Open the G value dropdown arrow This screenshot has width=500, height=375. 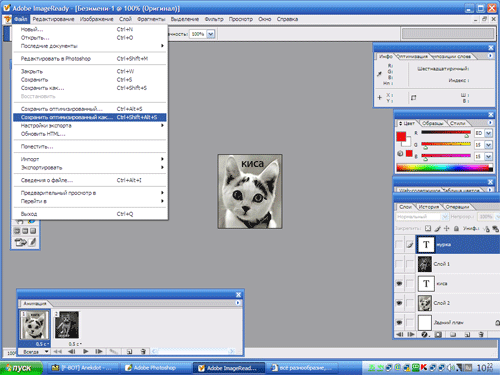click(488, 145)
